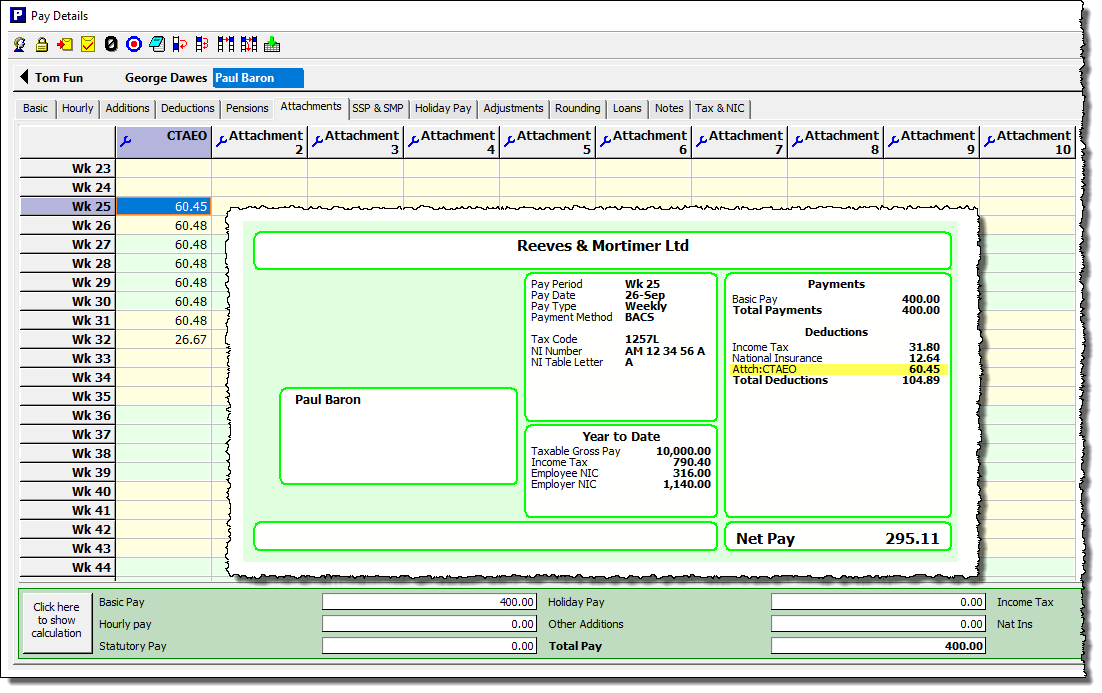The width and height of the screenshot is (1102, 693).
Task: Click the wrench icon on Attachment 4
Action: [x=414, y=141]
